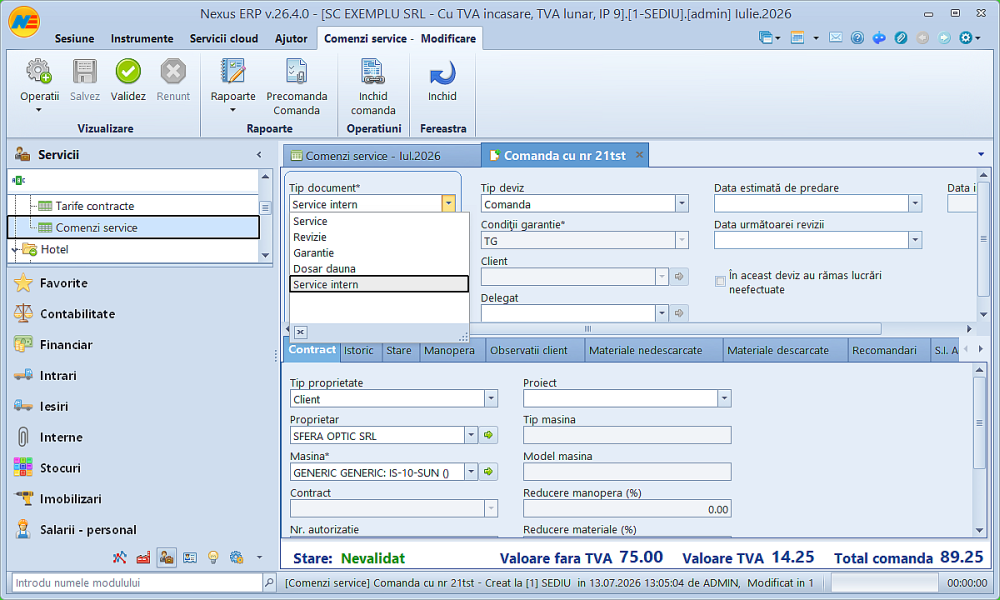Pick Service intern in the dropdown list
Viewport: 1000px width, 600px height.
[x=379, y=284]
